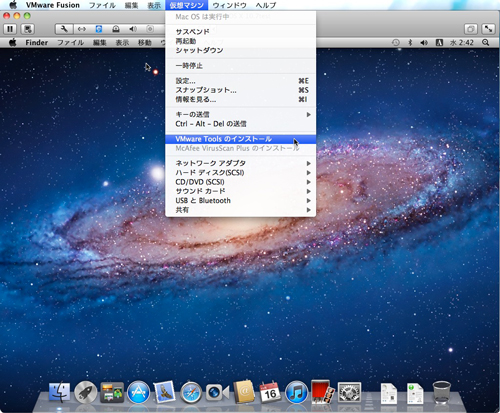The width and height of the screenshot is (500, 413).
Task: Expand the USB と Bluetooth submenu
Action: click(240, 200)
